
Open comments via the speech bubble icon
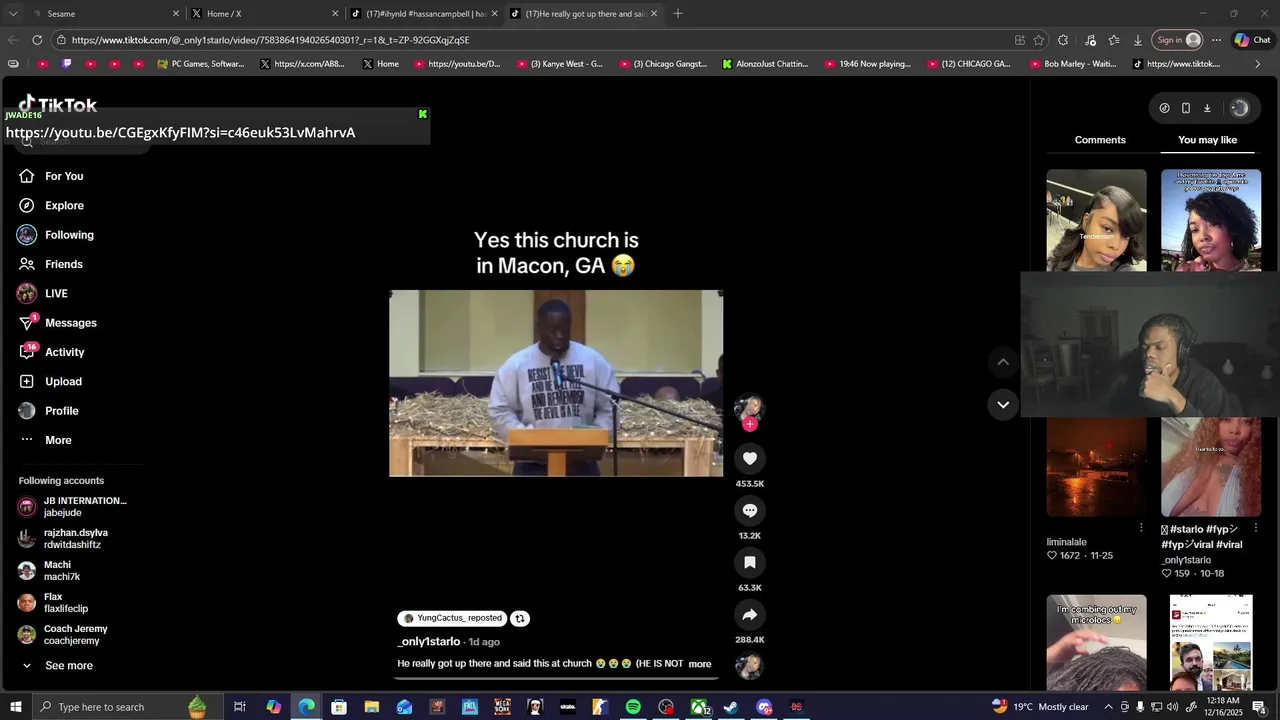coord(749,510)
